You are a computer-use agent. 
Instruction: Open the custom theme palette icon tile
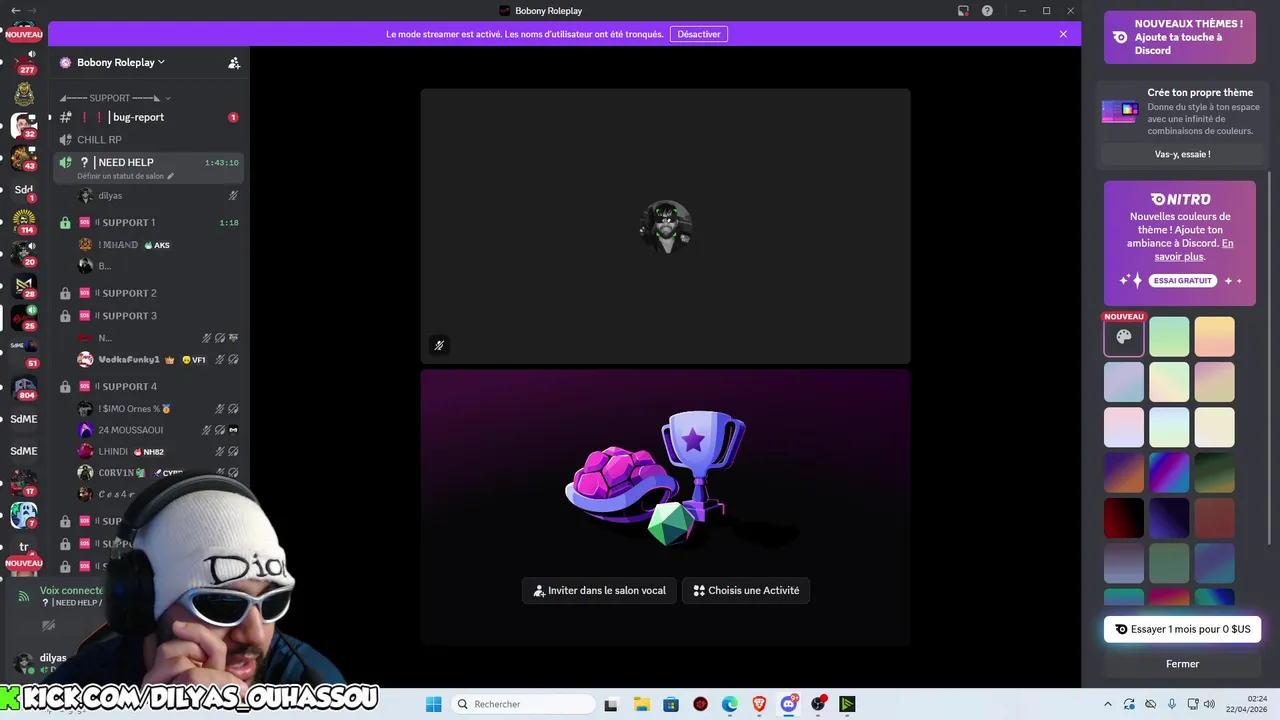pyautogui.click(x=1124, y=337)
